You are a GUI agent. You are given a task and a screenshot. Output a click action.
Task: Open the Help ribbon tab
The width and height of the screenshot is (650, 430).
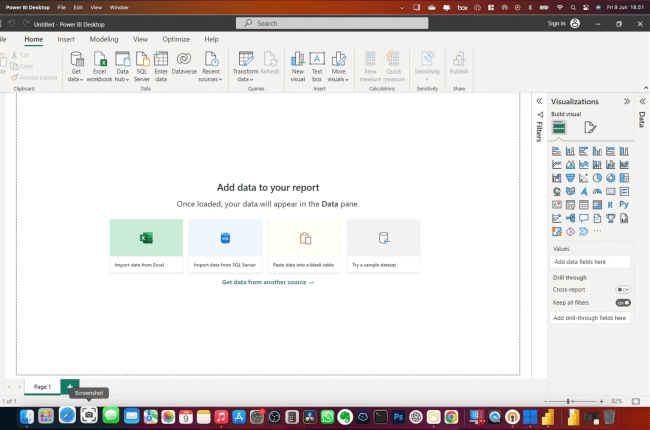(x=211, y=39)
